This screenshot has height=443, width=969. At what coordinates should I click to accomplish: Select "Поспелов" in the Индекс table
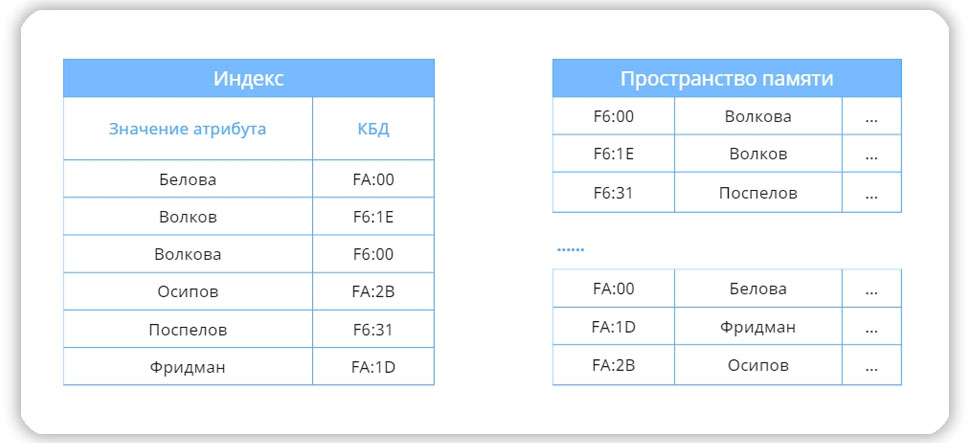coord(187,329)
